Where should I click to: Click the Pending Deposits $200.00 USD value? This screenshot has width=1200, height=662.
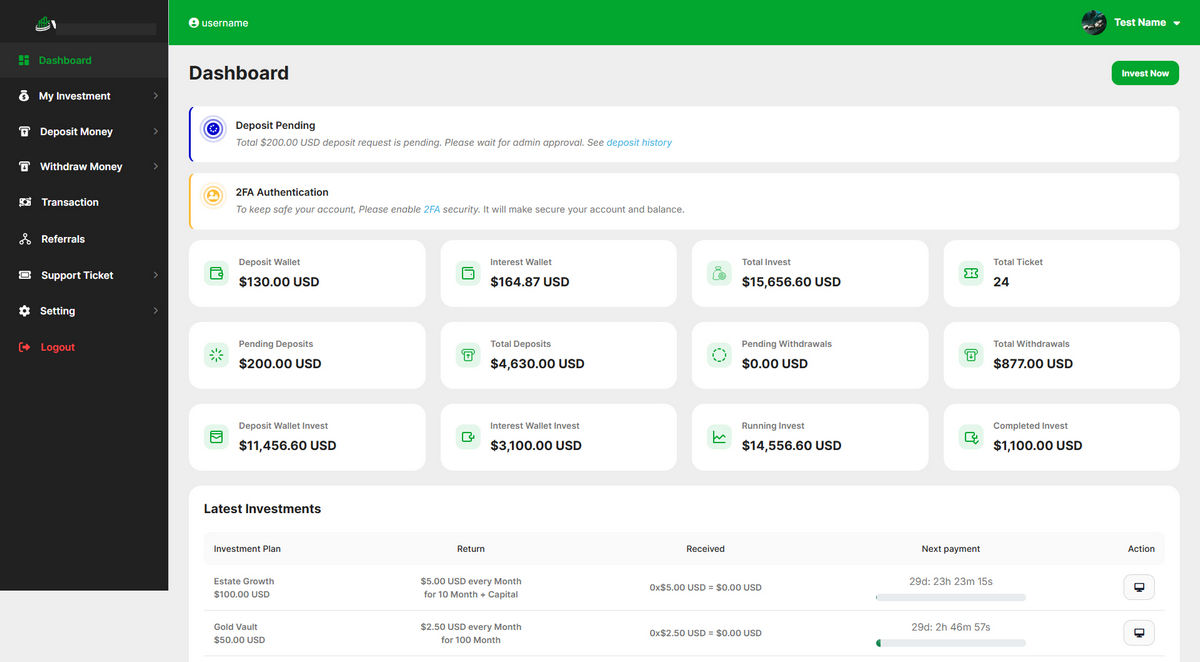point(280,364)
